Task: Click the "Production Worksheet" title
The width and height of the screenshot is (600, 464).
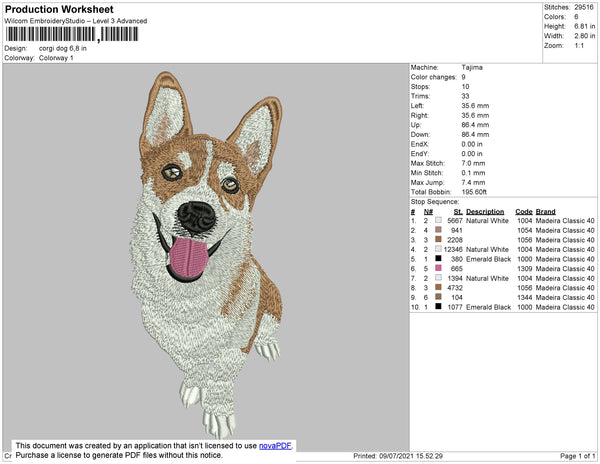Action: tap(59, 10)
